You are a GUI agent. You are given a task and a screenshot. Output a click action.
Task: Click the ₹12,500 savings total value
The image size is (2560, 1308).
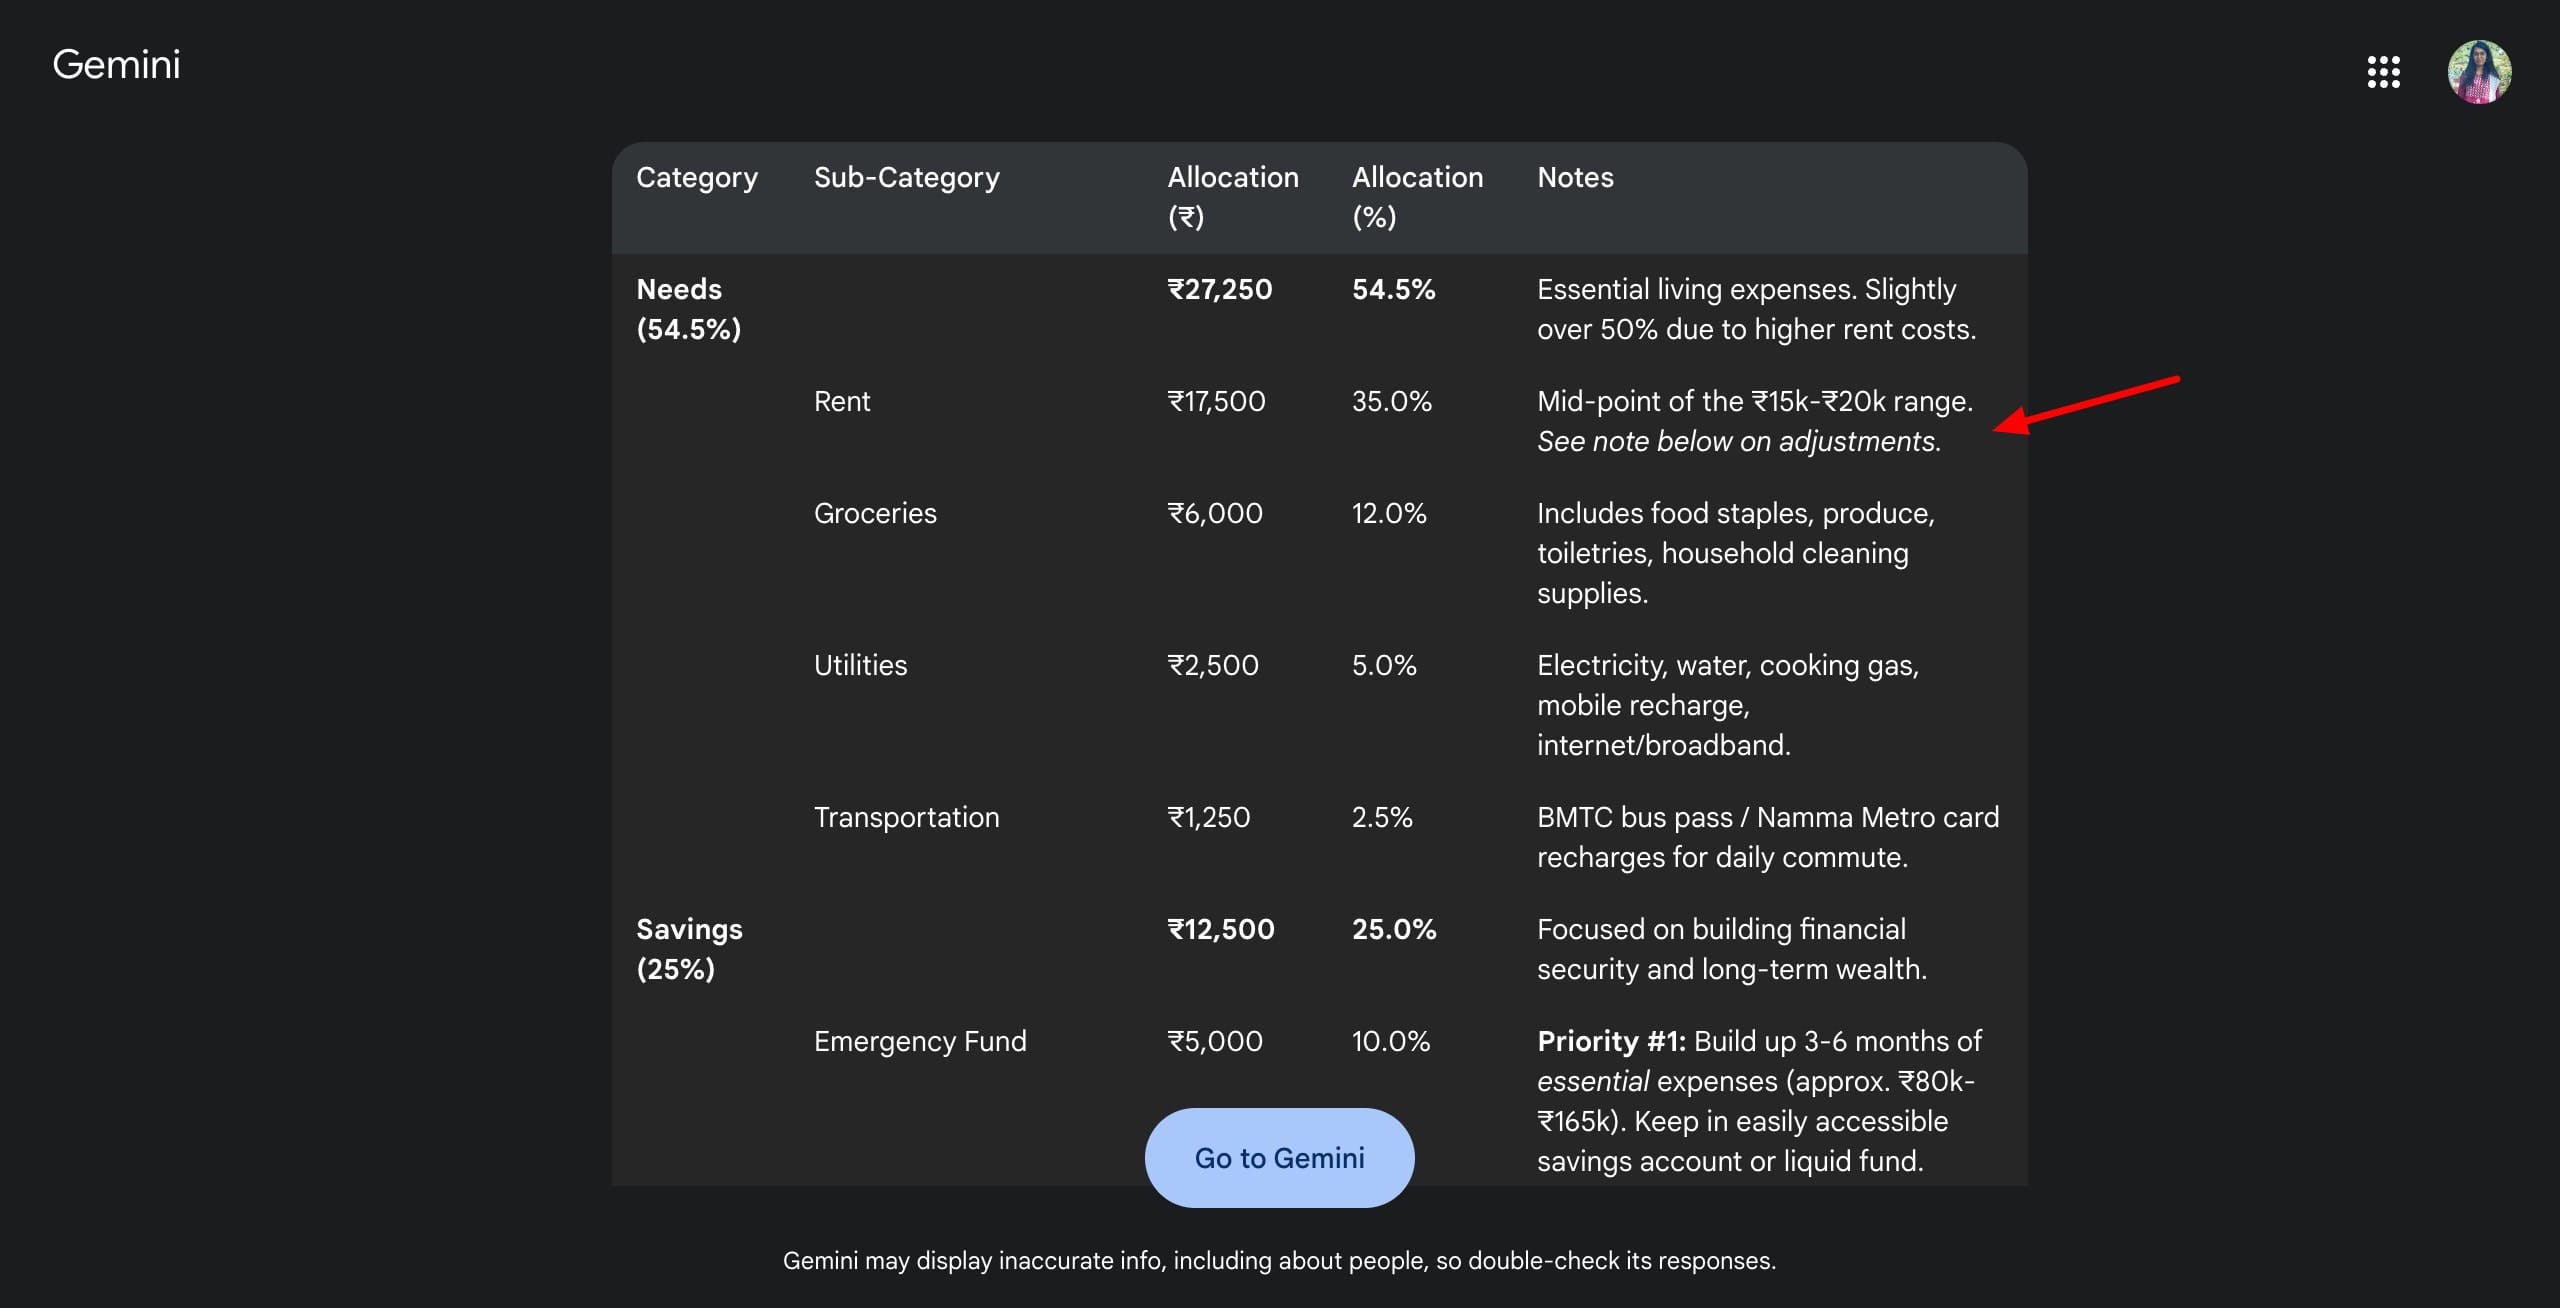1220,930
